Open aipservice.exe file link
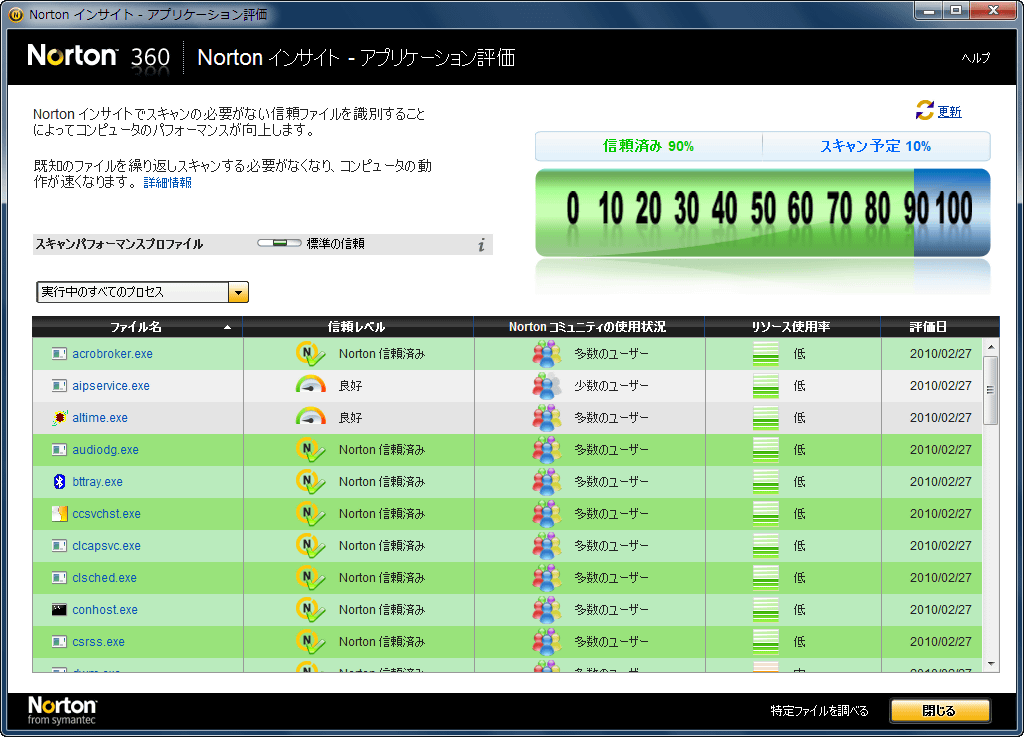The height and width of the screenshot is (737, 1024). click(x=111, y=386)
